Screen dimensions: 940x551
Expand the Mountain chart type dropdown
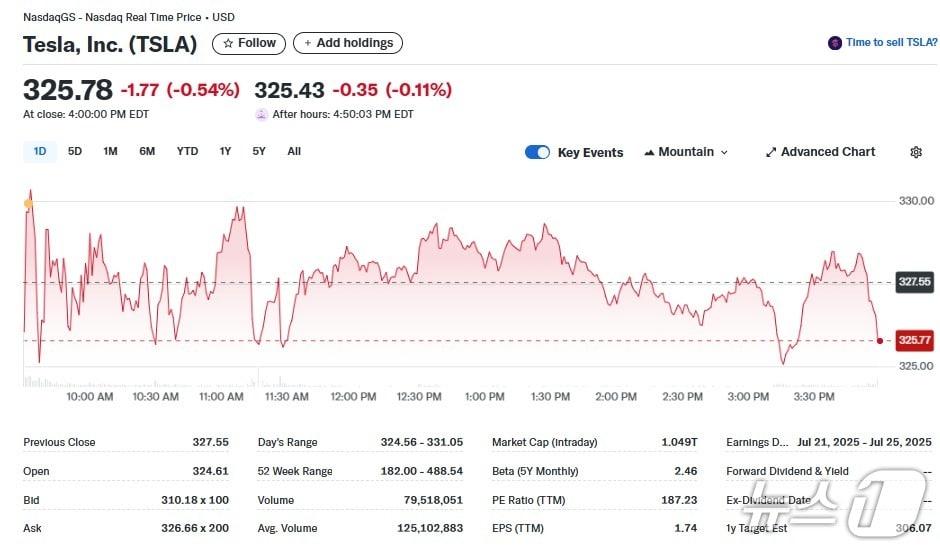pos(686,152)
